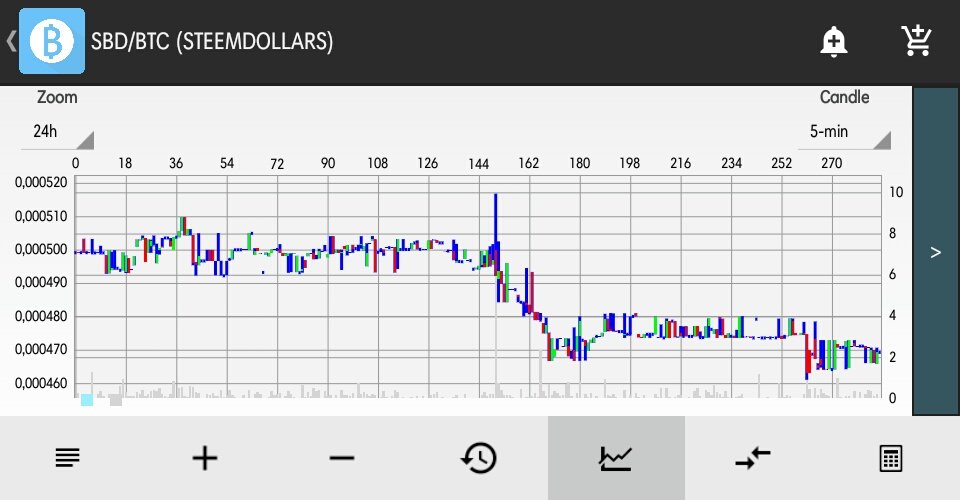Open the 5-min candle interval dropdown
The height and width of the screenshot is (500, 960).
pos(844,133)
